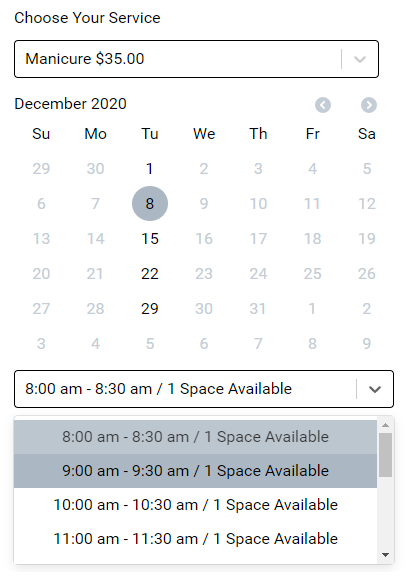Expand service list with chevron arrow

point(360,59)
